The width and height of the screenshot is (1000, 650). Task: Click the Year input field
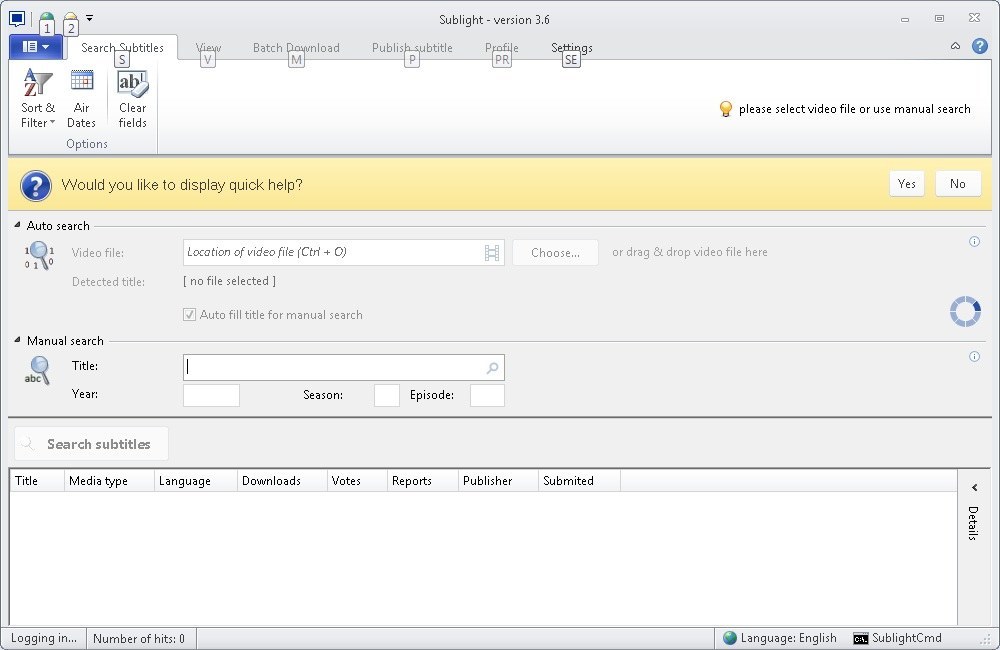pos(211,395)
